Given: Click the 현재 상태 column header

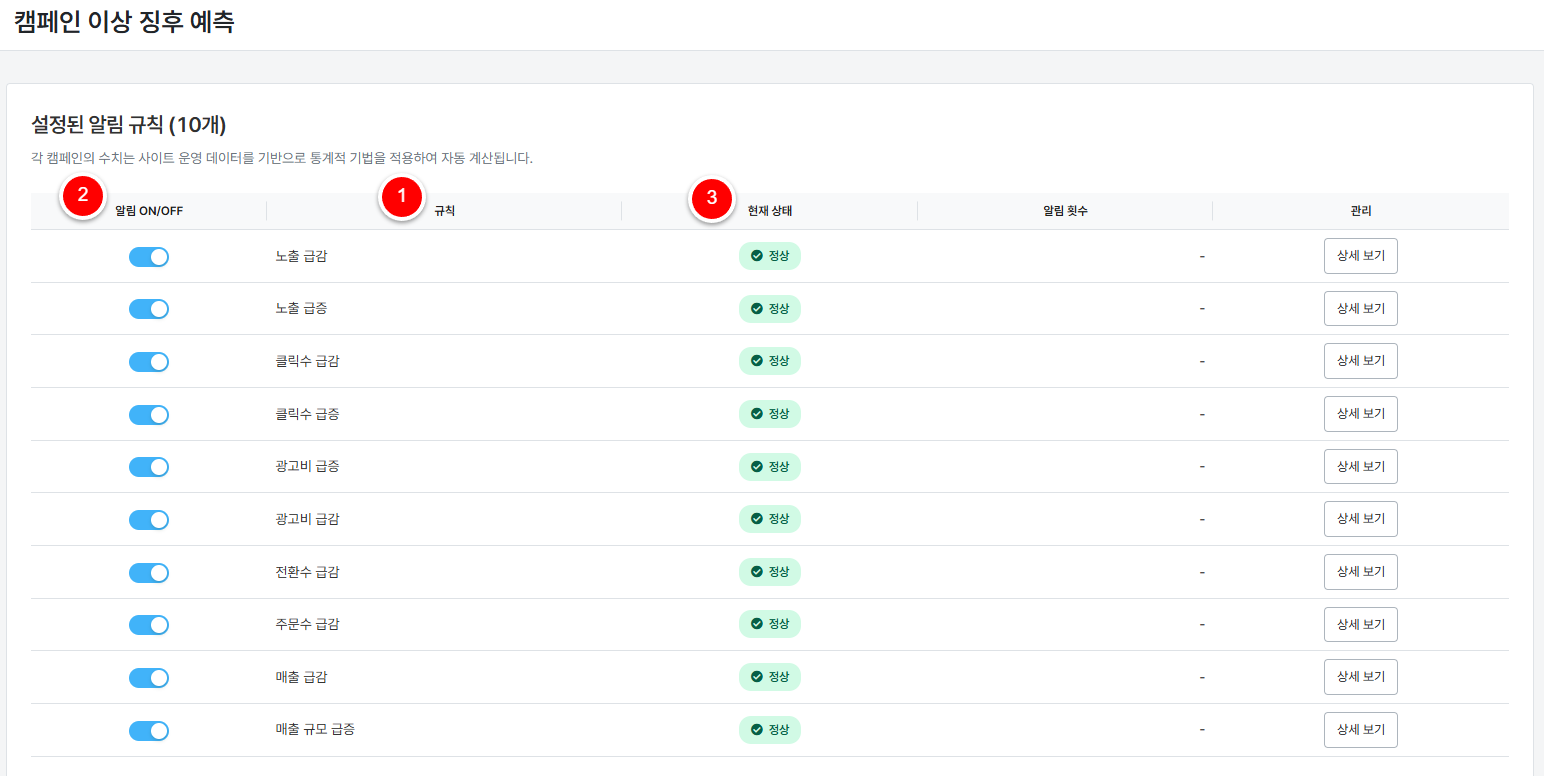Looking at the screenshot, I should (x=770, y=211).
